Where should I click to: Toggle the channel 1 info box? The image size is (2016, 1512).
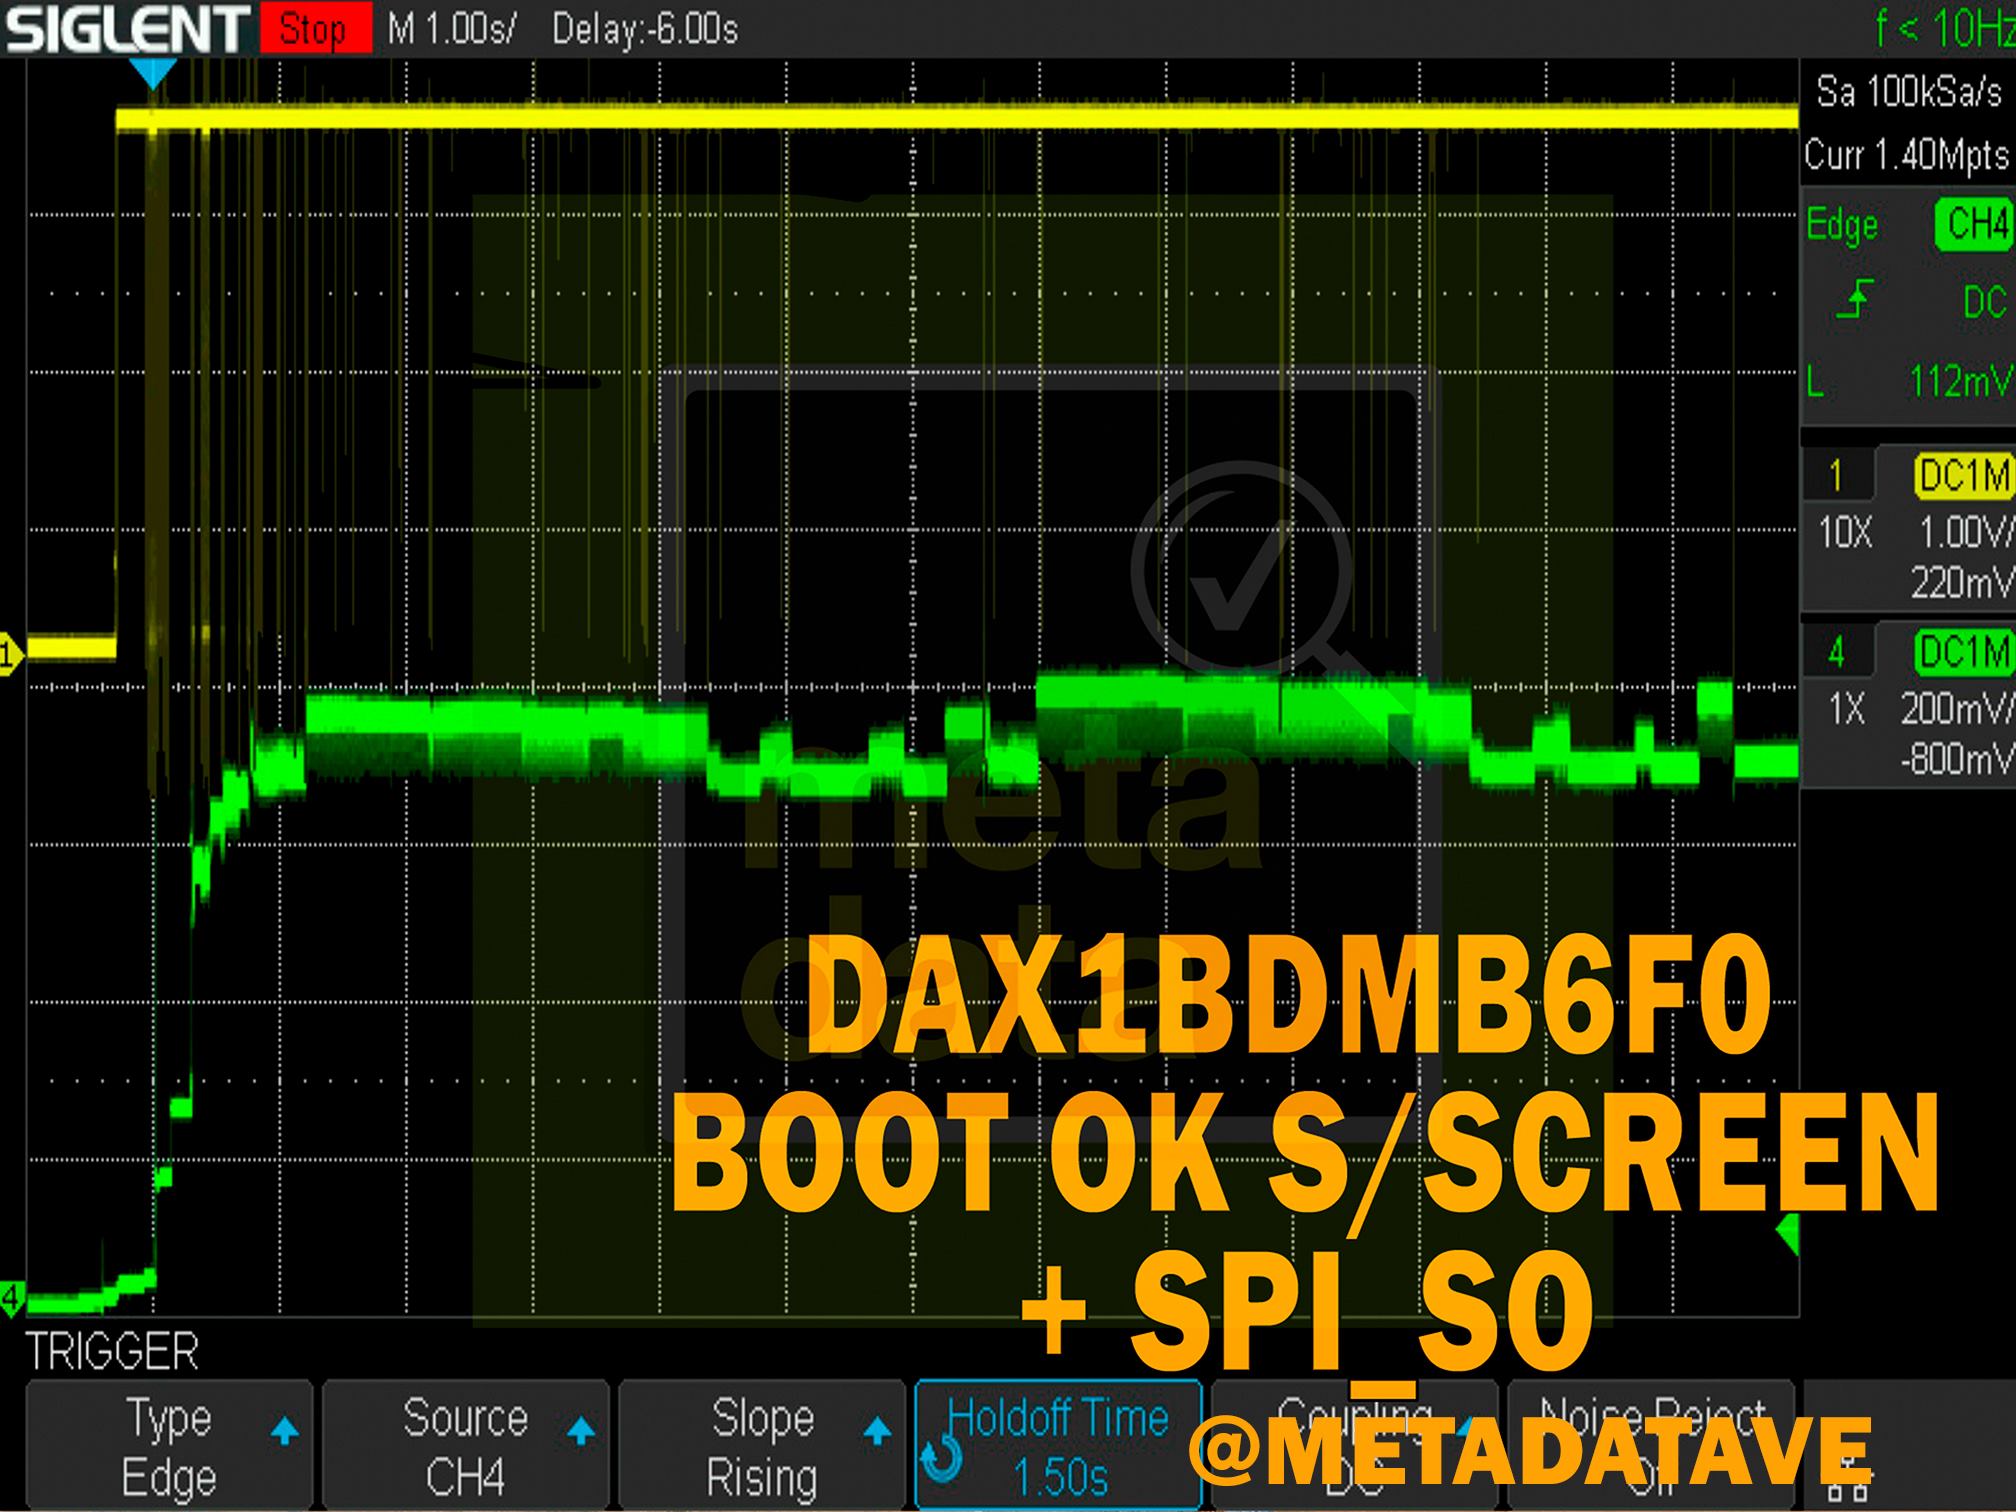(x=1908, y=529)
